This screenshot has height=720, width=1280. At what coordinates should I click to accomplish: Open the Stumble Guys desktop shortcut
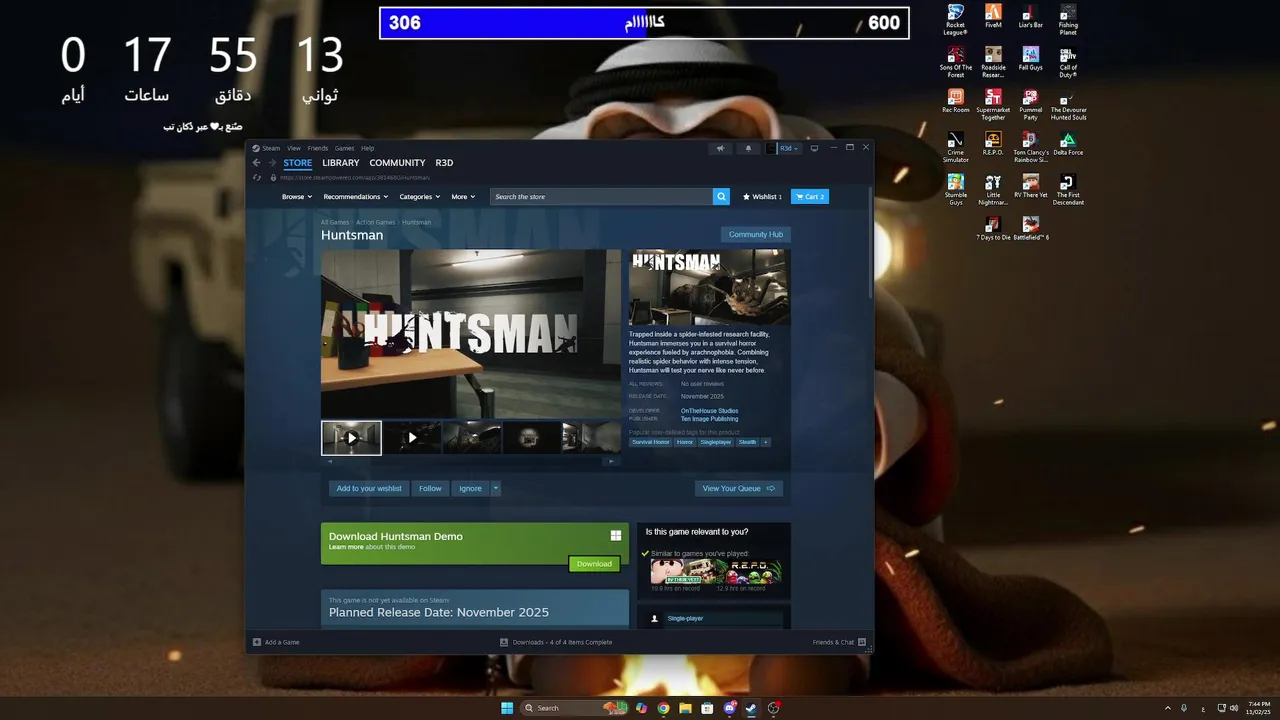(x=956, y=190)
